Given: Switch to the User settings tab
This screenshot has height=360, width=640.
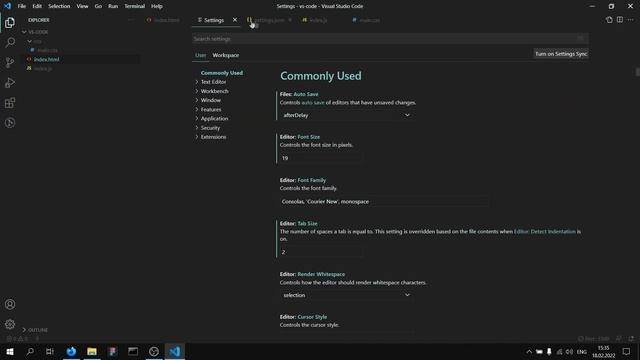Looking at the screenshot, I should click(x=200, y=55).
